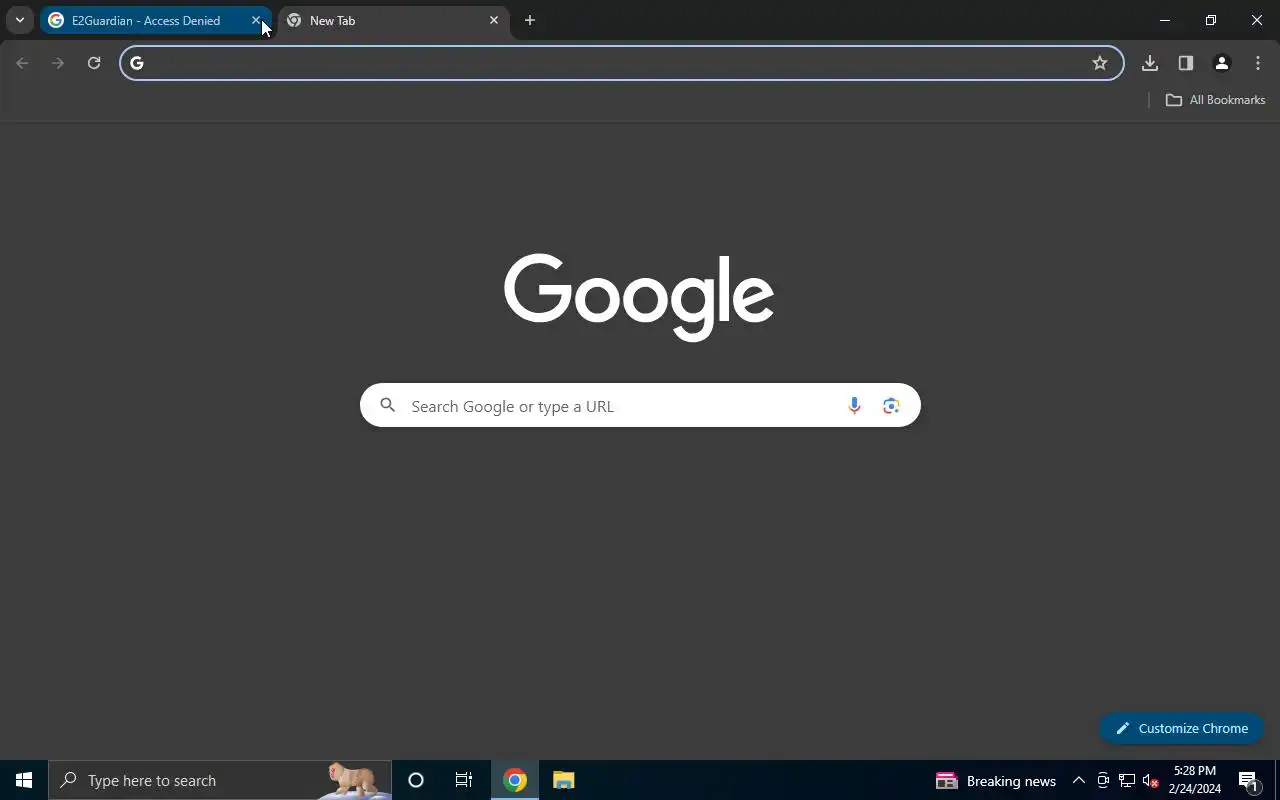Open File Explorer from the taskbar

pyautogui.click(x=563, y=780)
